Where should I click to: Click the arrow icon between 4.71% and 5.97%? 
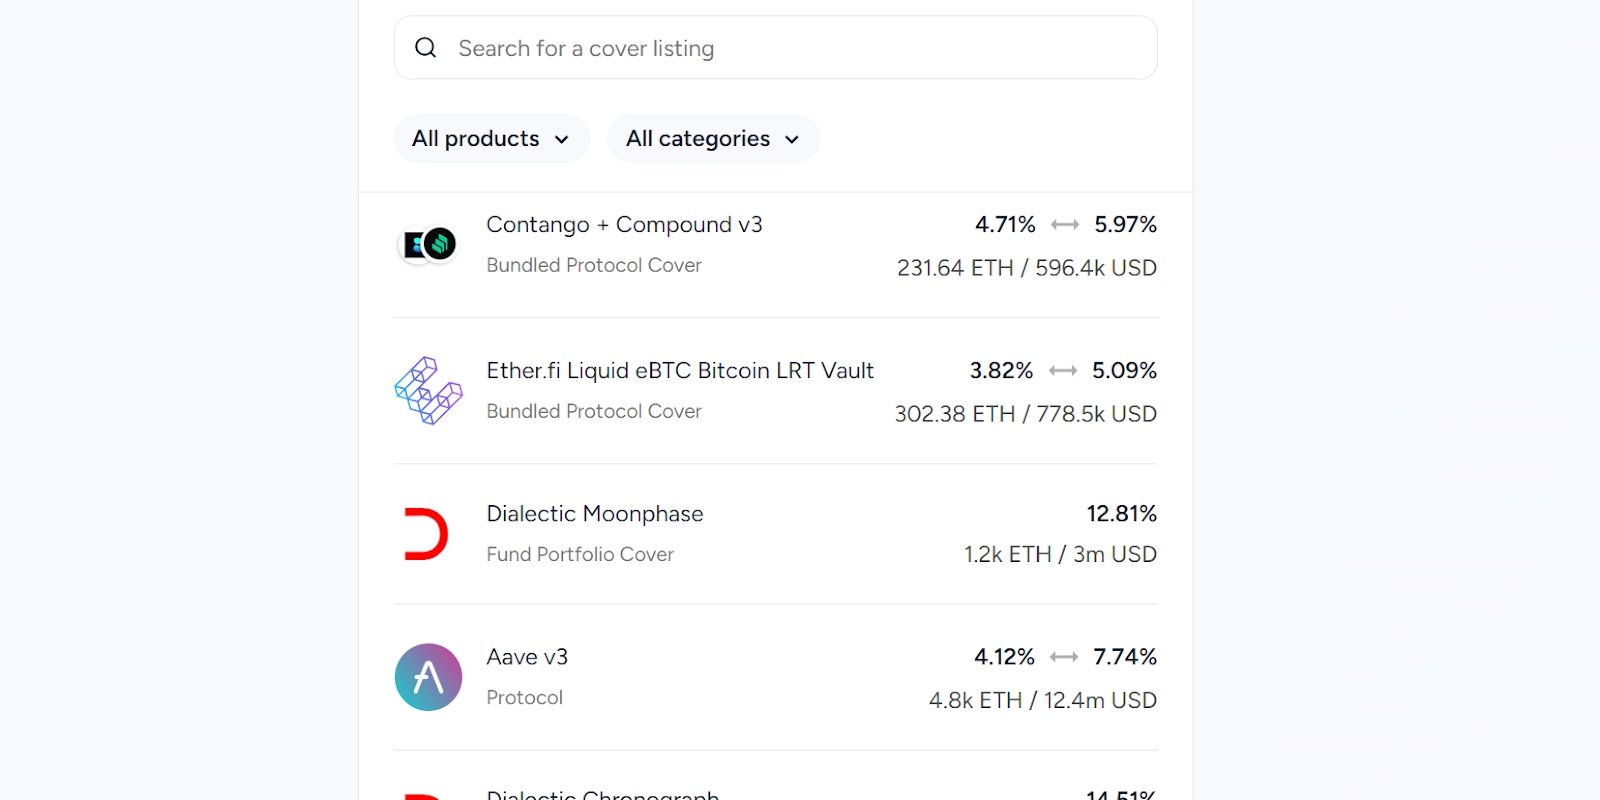click(1065, 225)
